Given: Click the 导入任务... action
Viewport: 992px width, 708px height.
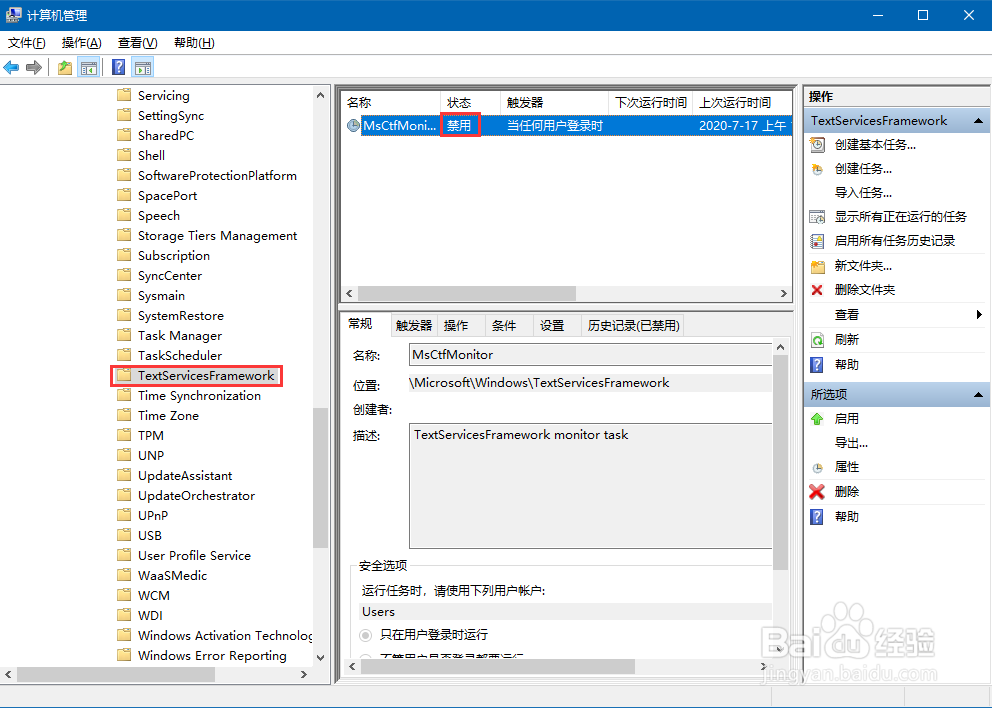Looking at the screenshot, I should [863, 193].
